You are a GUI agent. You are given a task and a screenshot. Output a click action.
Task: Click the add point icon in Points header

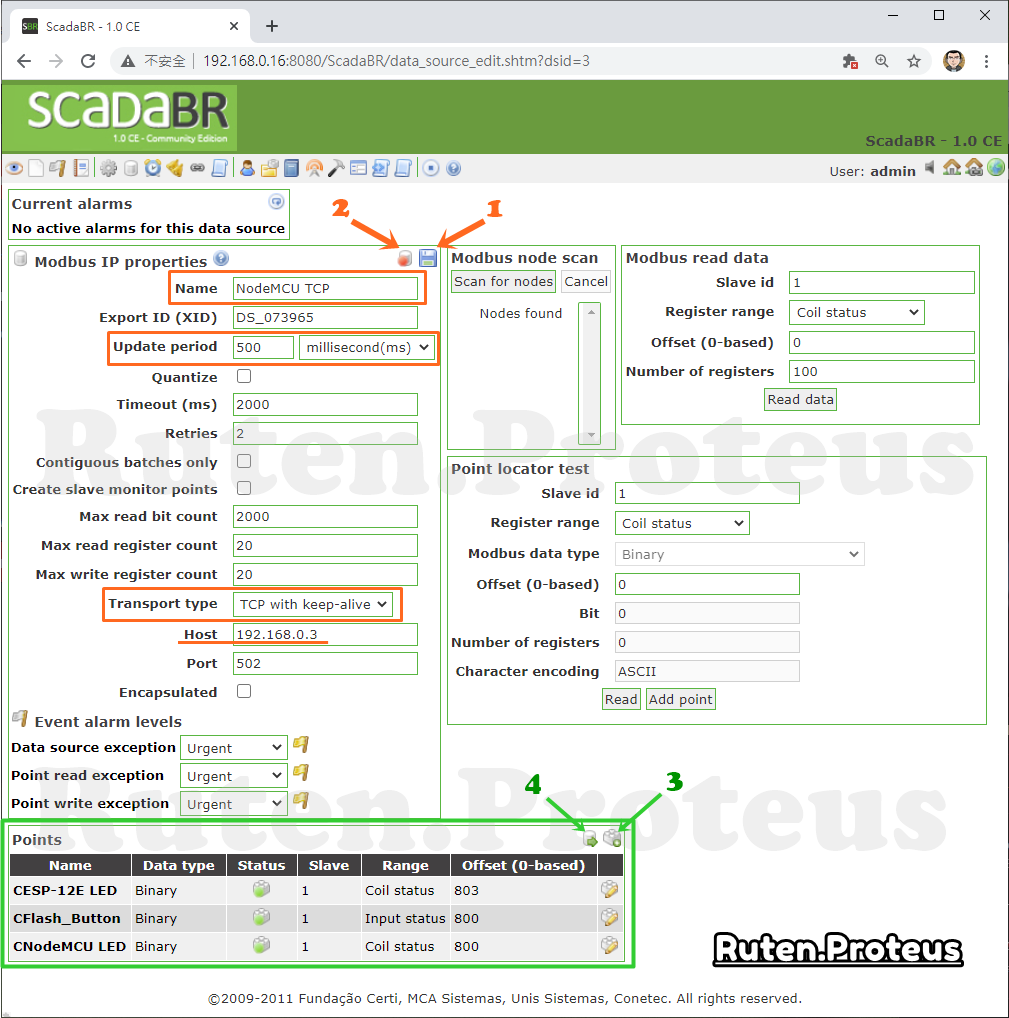(612, 838)
